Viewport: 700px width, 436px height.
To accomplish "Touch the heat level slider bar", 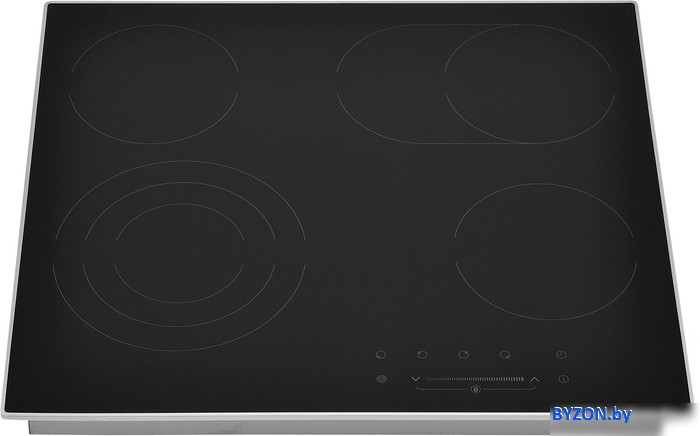I will 475,379.
